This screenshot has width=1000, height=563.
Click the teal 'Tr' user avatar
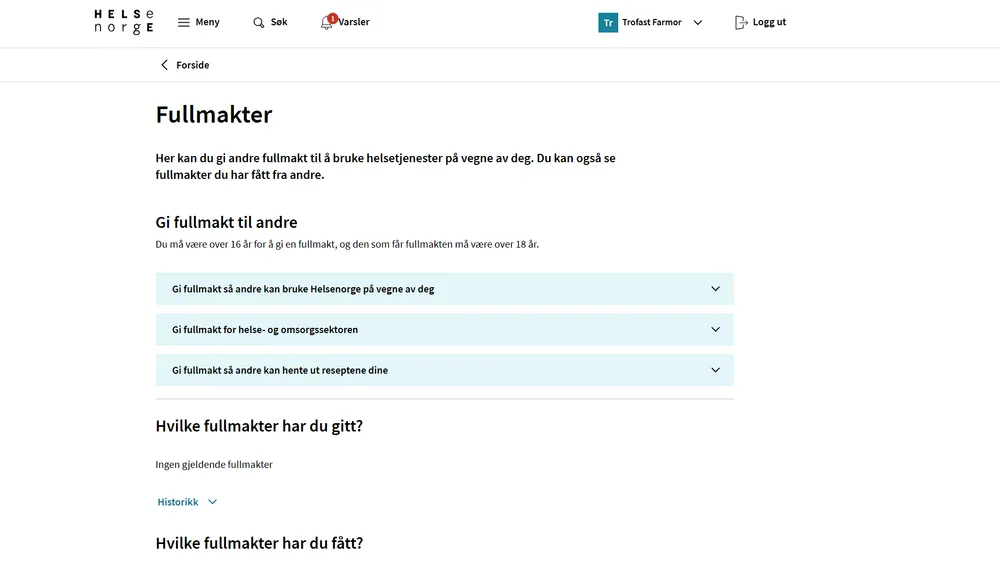tap(608, 22)
